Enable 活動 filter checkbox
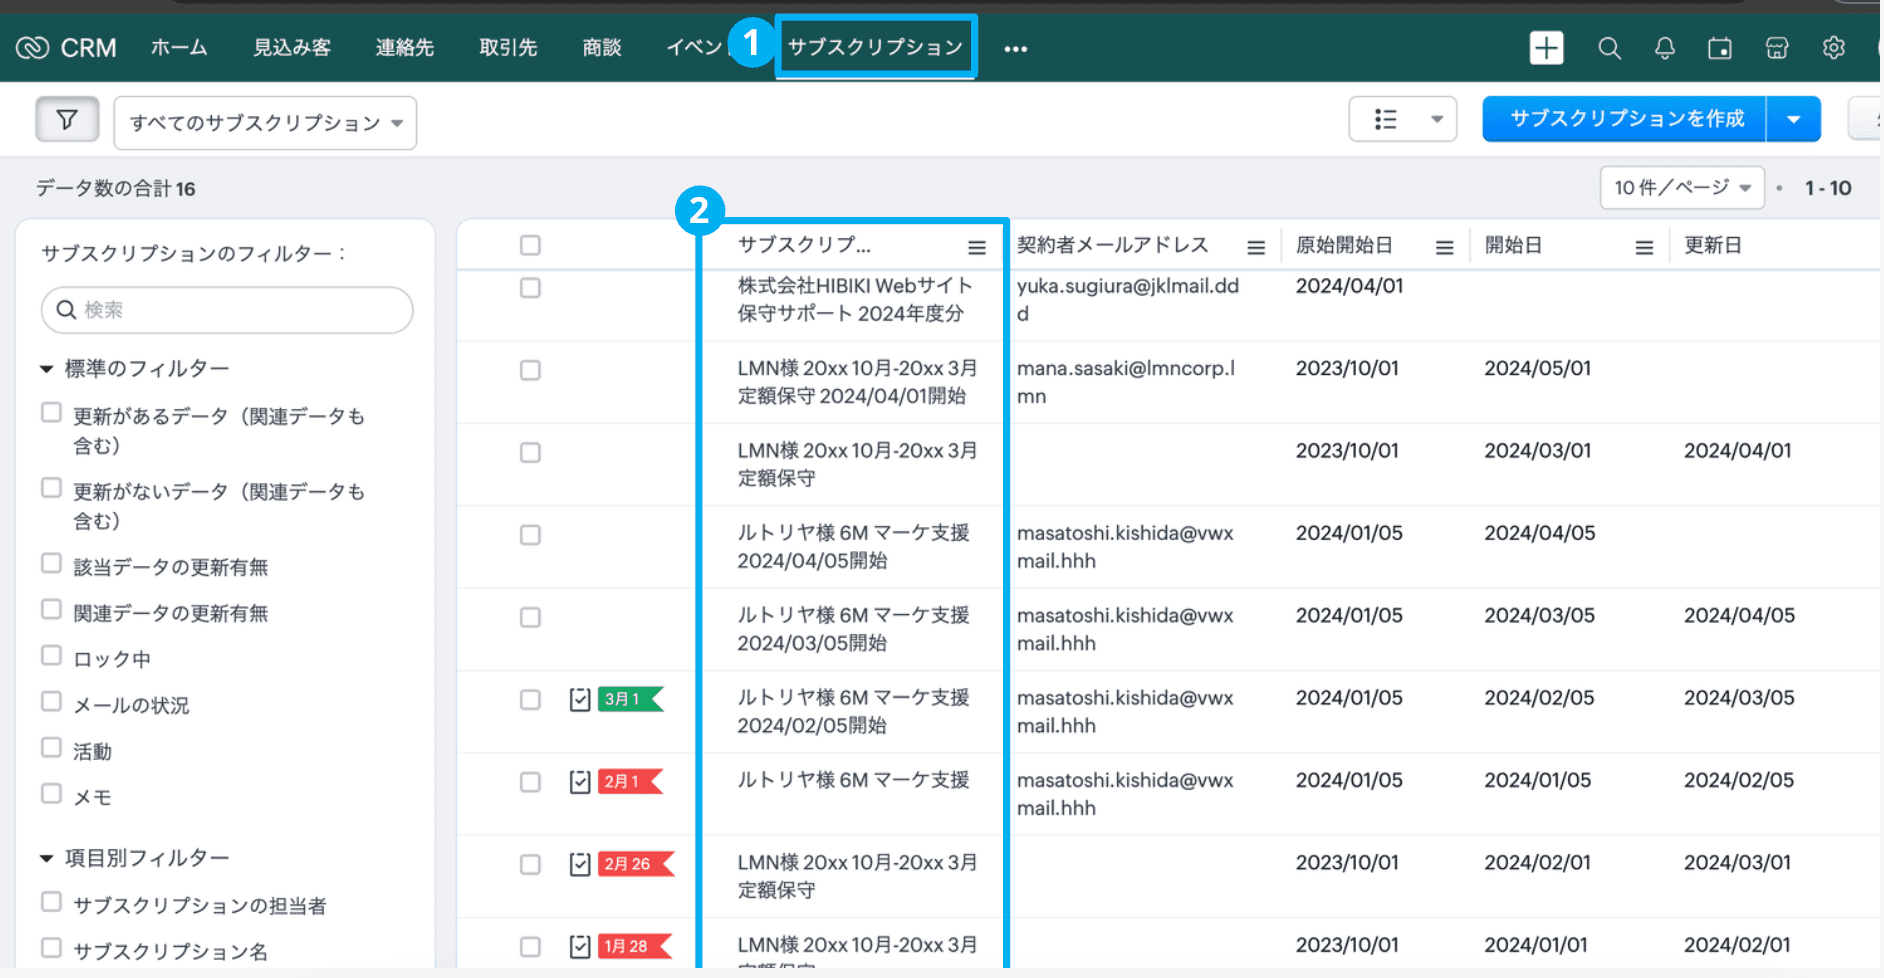The width and height of the screenshot is (1884, 978). 51,747
